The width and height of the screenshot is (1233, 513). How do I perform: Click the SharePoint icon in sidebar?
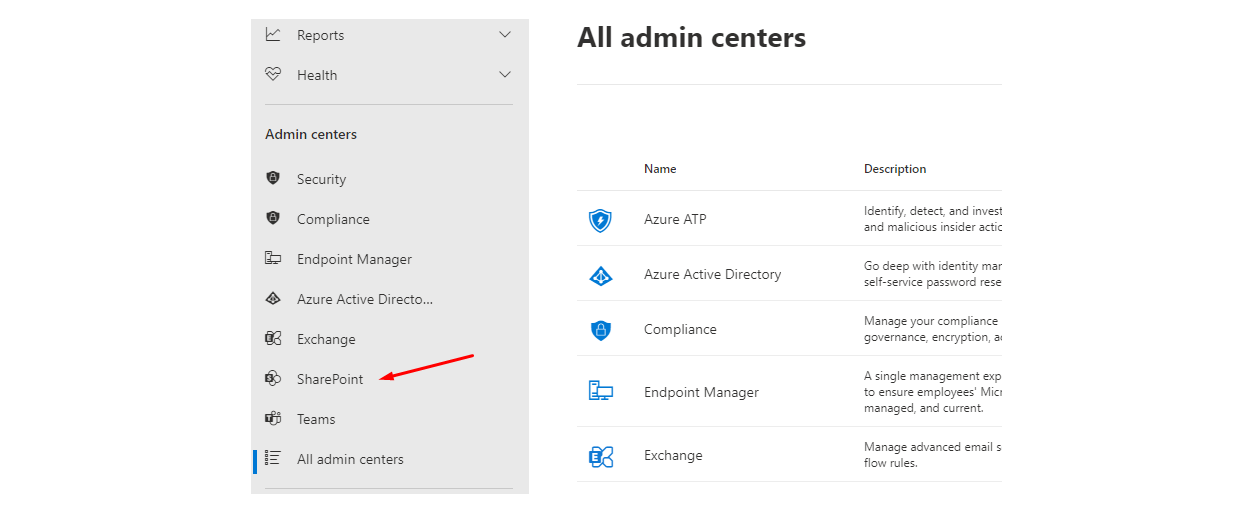click(x=273, y=379)
